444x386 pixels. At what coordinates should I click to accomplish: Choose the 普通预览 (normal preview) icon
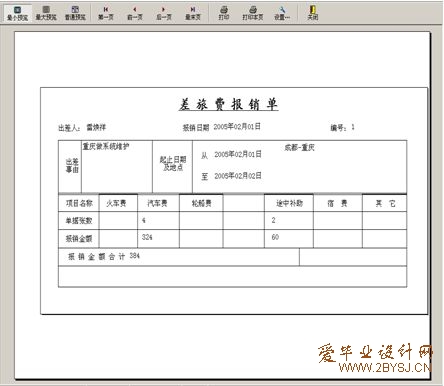pyautogui.click(x=75, y=13)
